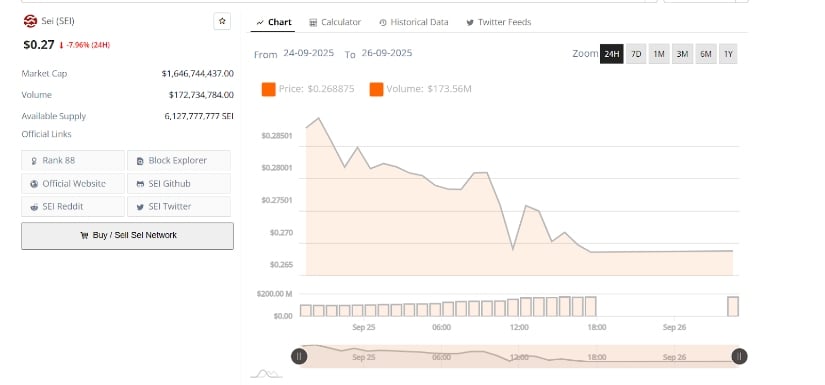Screen dimensions: 825x385
Task: Open the Chart tab
Action: pyautogui.click(x=273, y=22)
